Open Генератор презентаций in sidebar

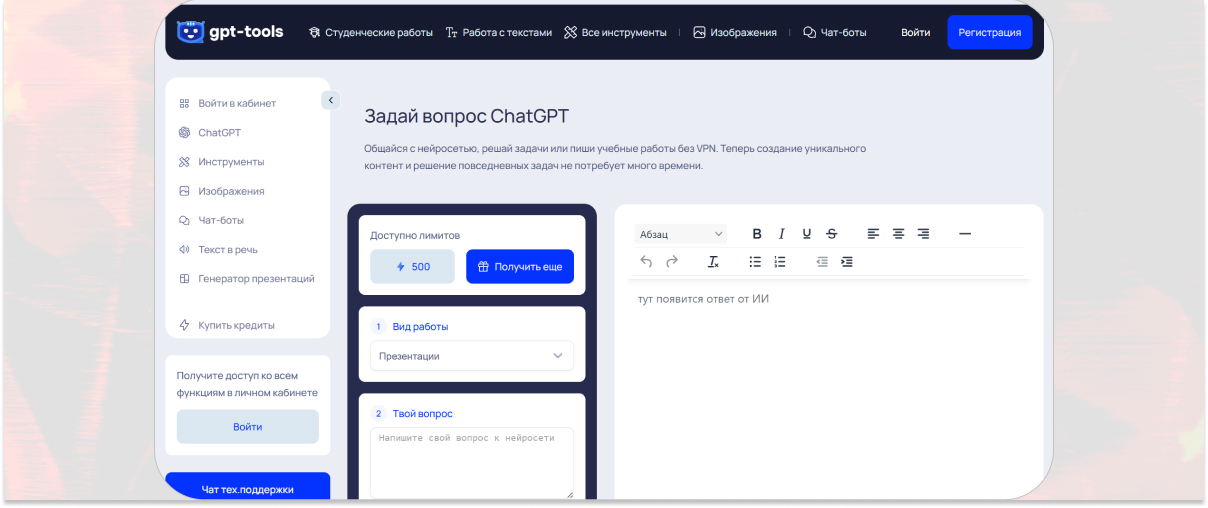[246, 278]
